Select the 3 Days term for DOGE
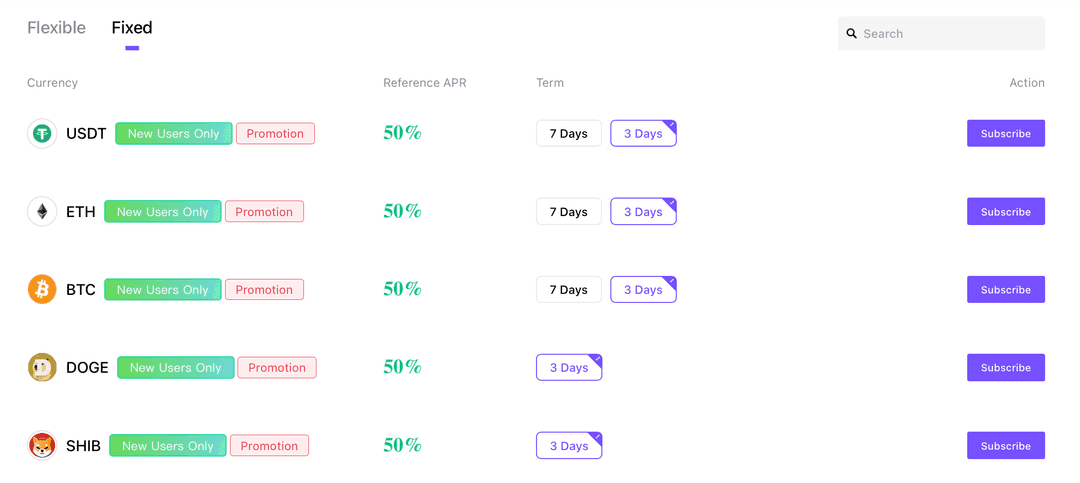Screen dimensions: 1080x483 coord(568,368)
